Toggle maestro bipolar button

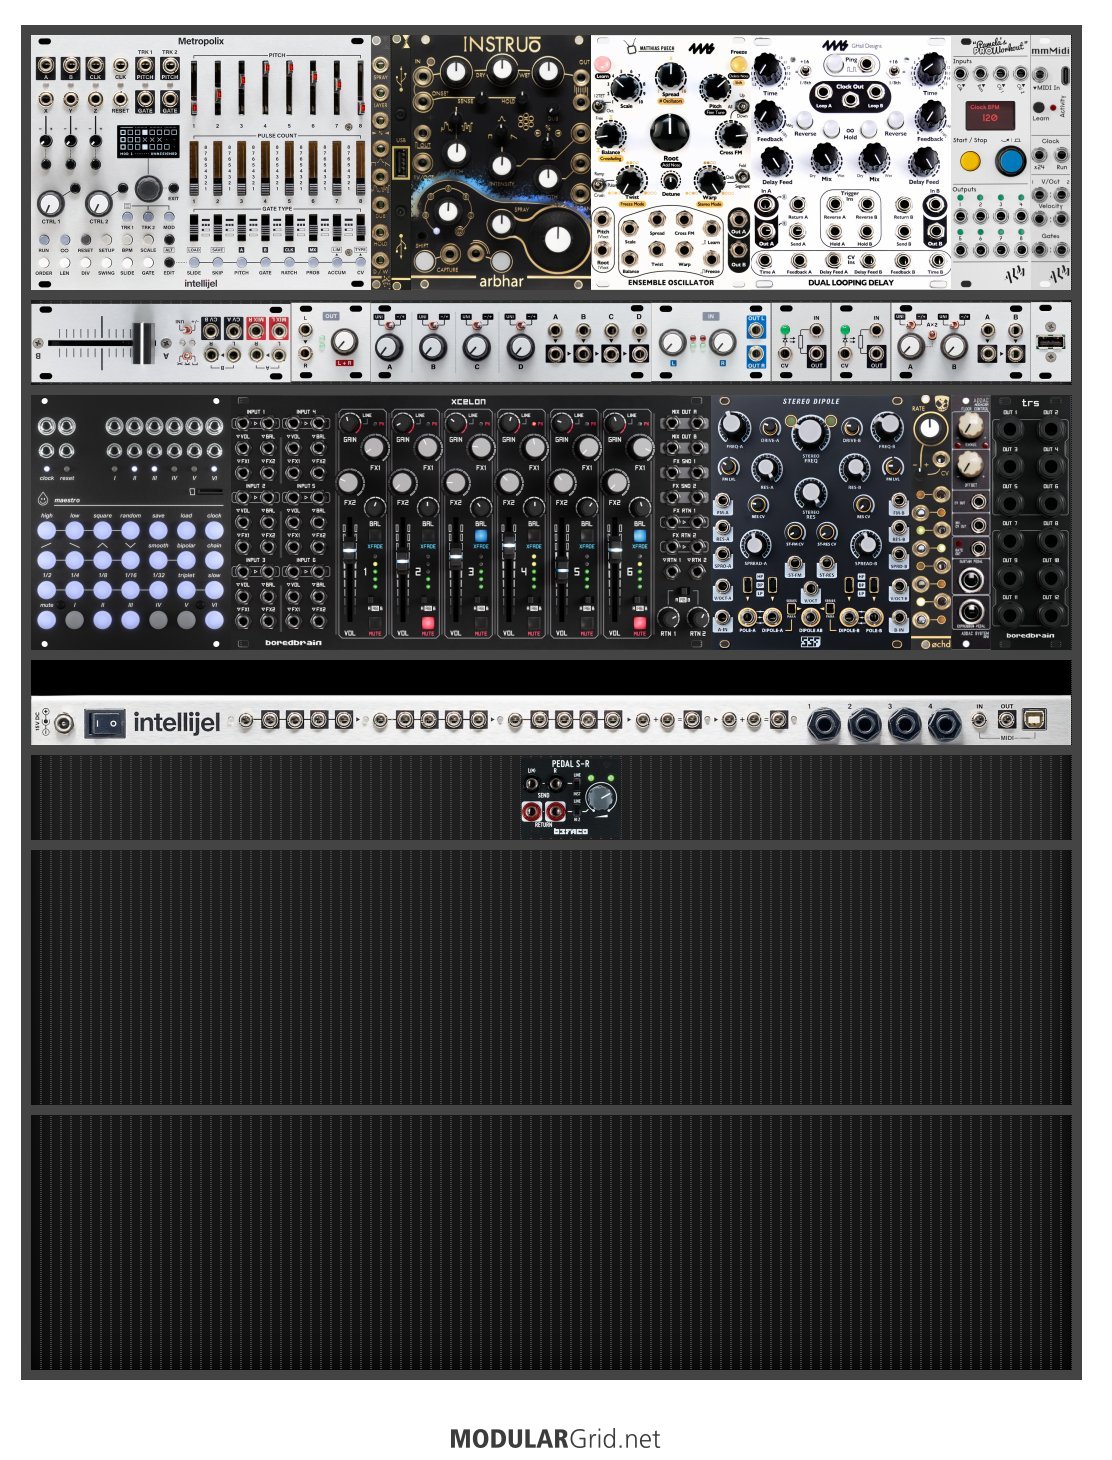coord(187,560)
